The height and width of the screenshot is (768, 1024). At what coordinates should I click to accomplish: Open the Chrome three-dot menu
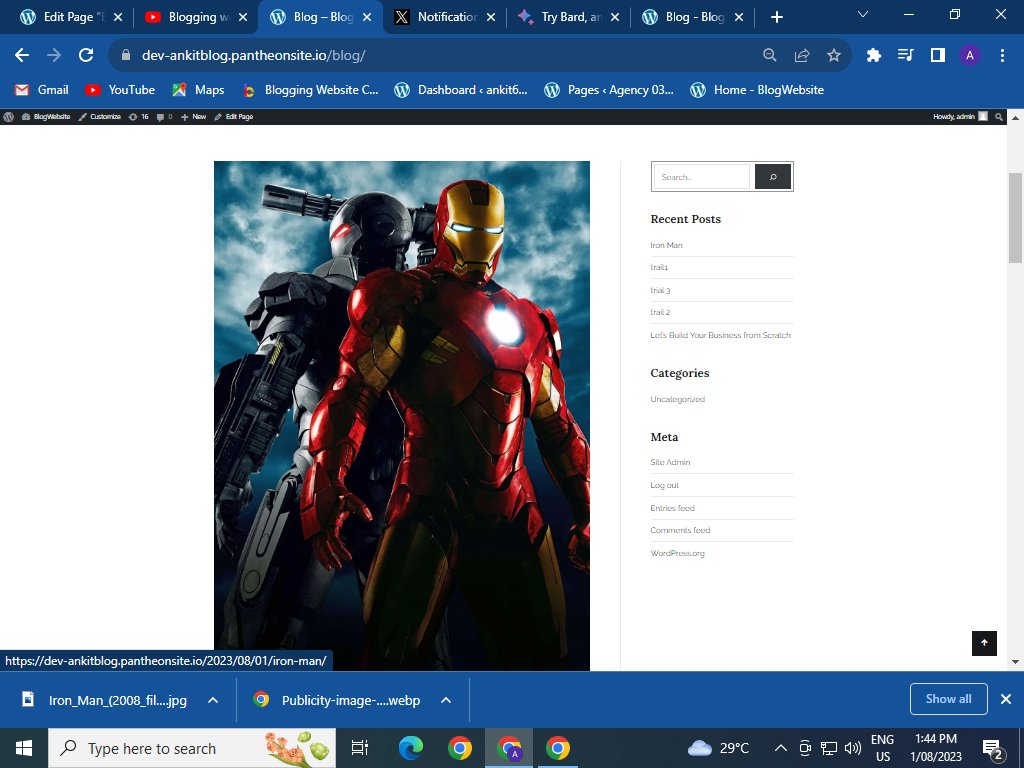(x=1002, y=56)
